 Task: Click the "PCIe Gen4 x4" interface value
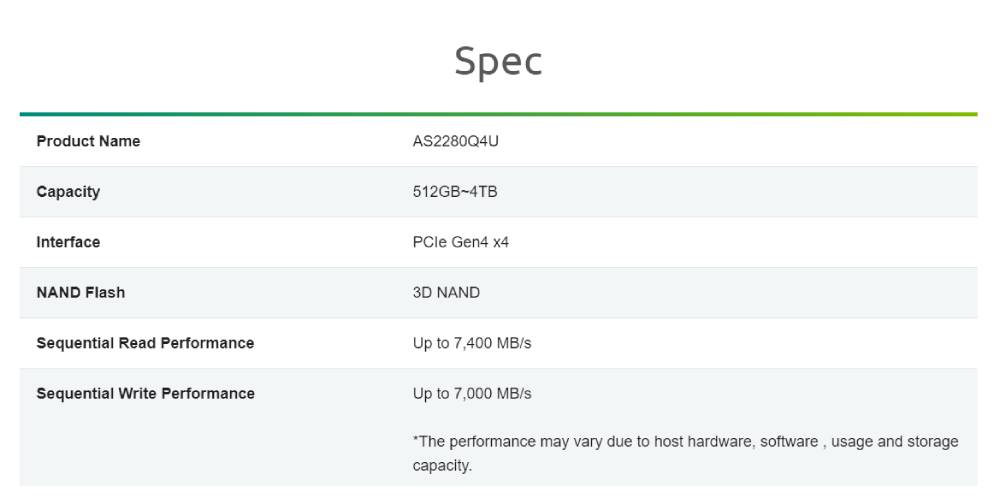[x=460, y=242]
